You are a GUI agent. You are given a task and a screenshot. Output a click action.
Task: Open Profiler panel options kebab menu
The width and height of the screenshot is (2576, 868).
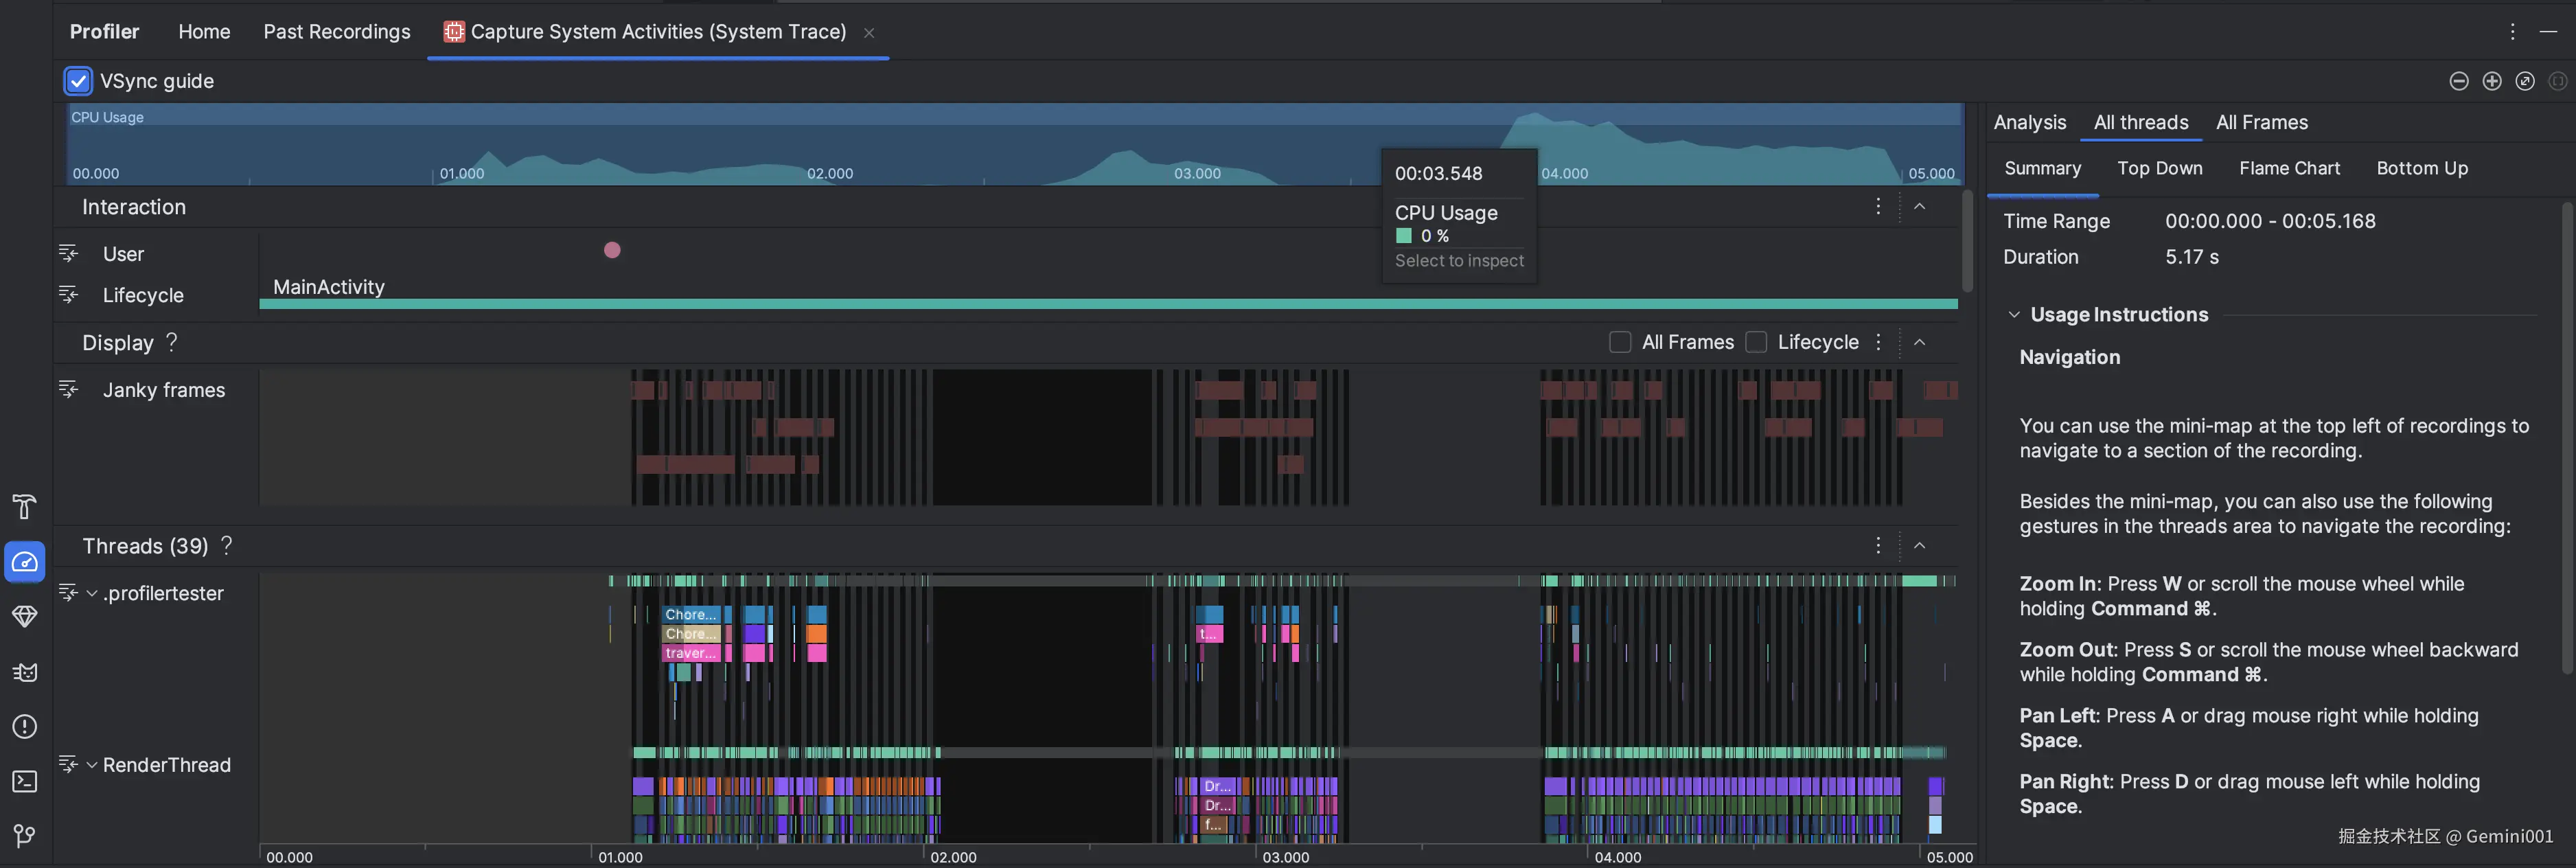[x=2512, y=32]
